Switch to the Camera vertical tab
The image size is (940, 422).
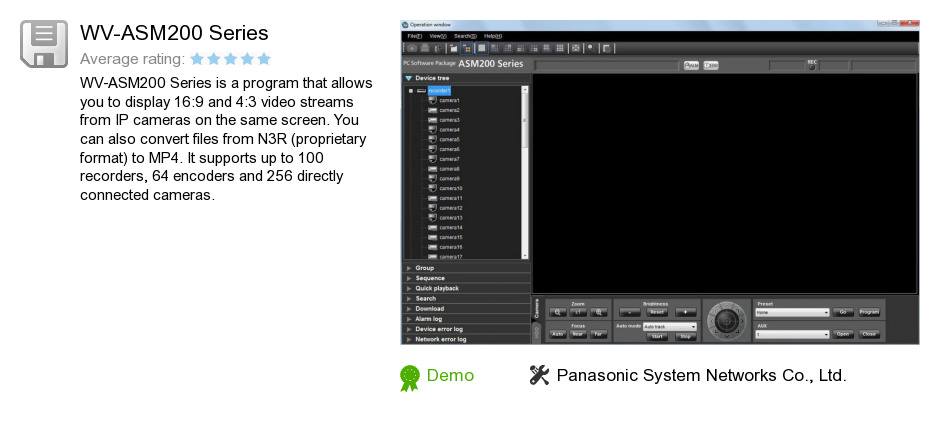[x=537, y=308]
